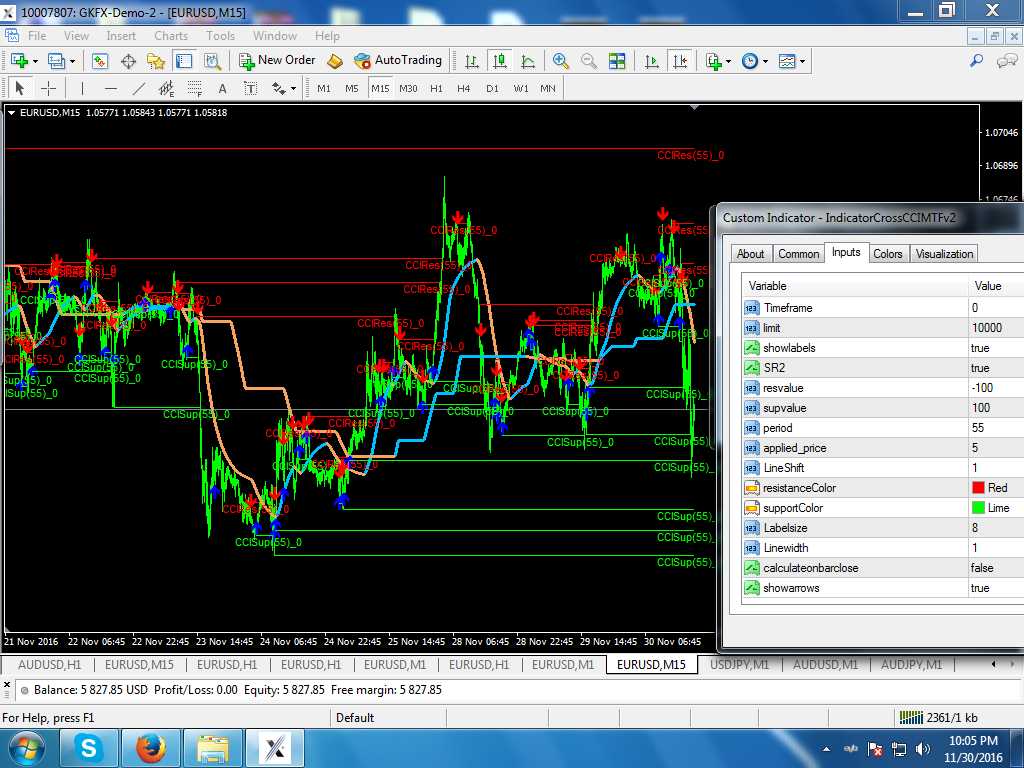
Task: Toggle the AutoTrading button
Action: tap(398, 61)
